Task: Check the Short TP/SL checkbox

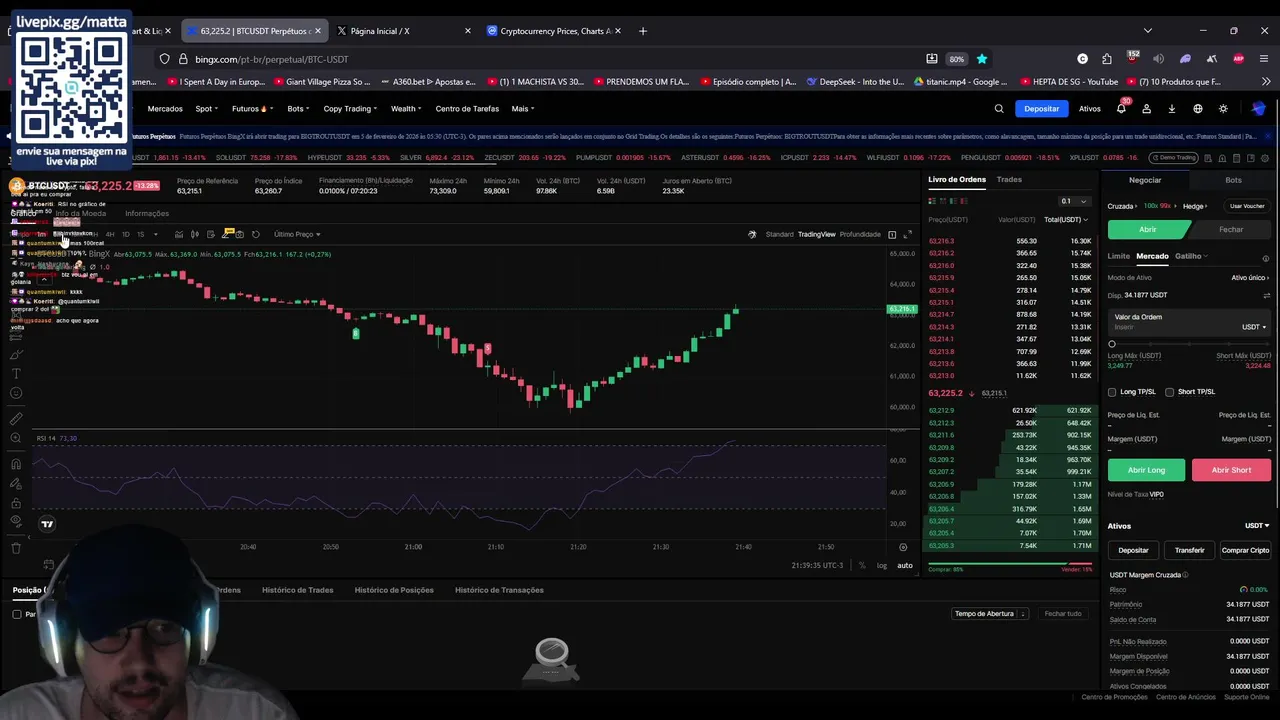Action: point(1170,392)
